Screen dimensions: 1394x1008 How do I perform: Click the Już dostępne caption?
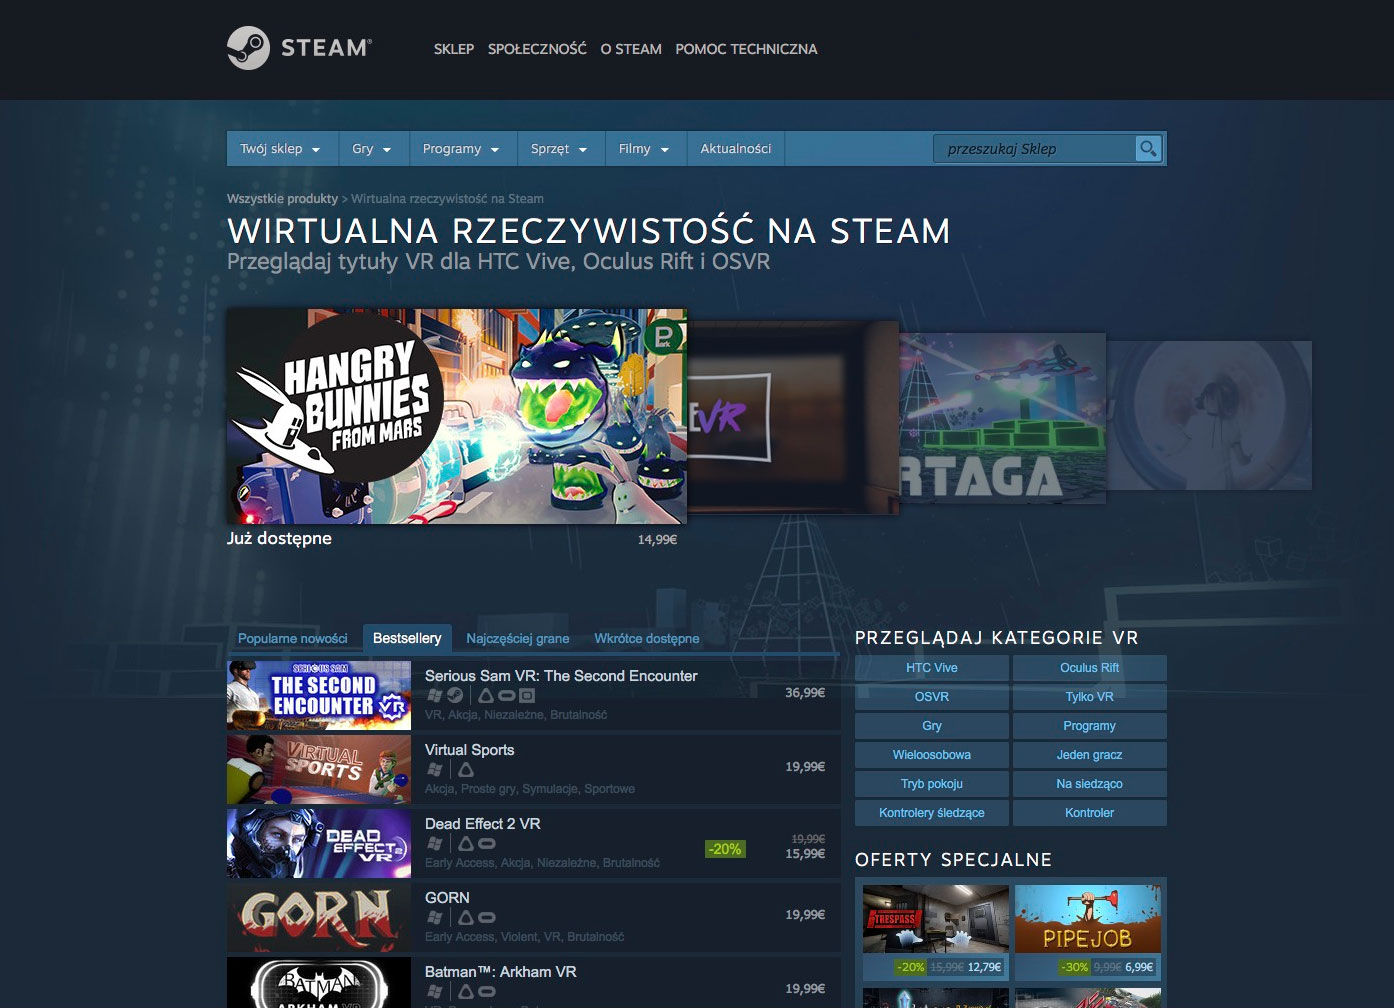pyautogui.click(x=279, y=538)
